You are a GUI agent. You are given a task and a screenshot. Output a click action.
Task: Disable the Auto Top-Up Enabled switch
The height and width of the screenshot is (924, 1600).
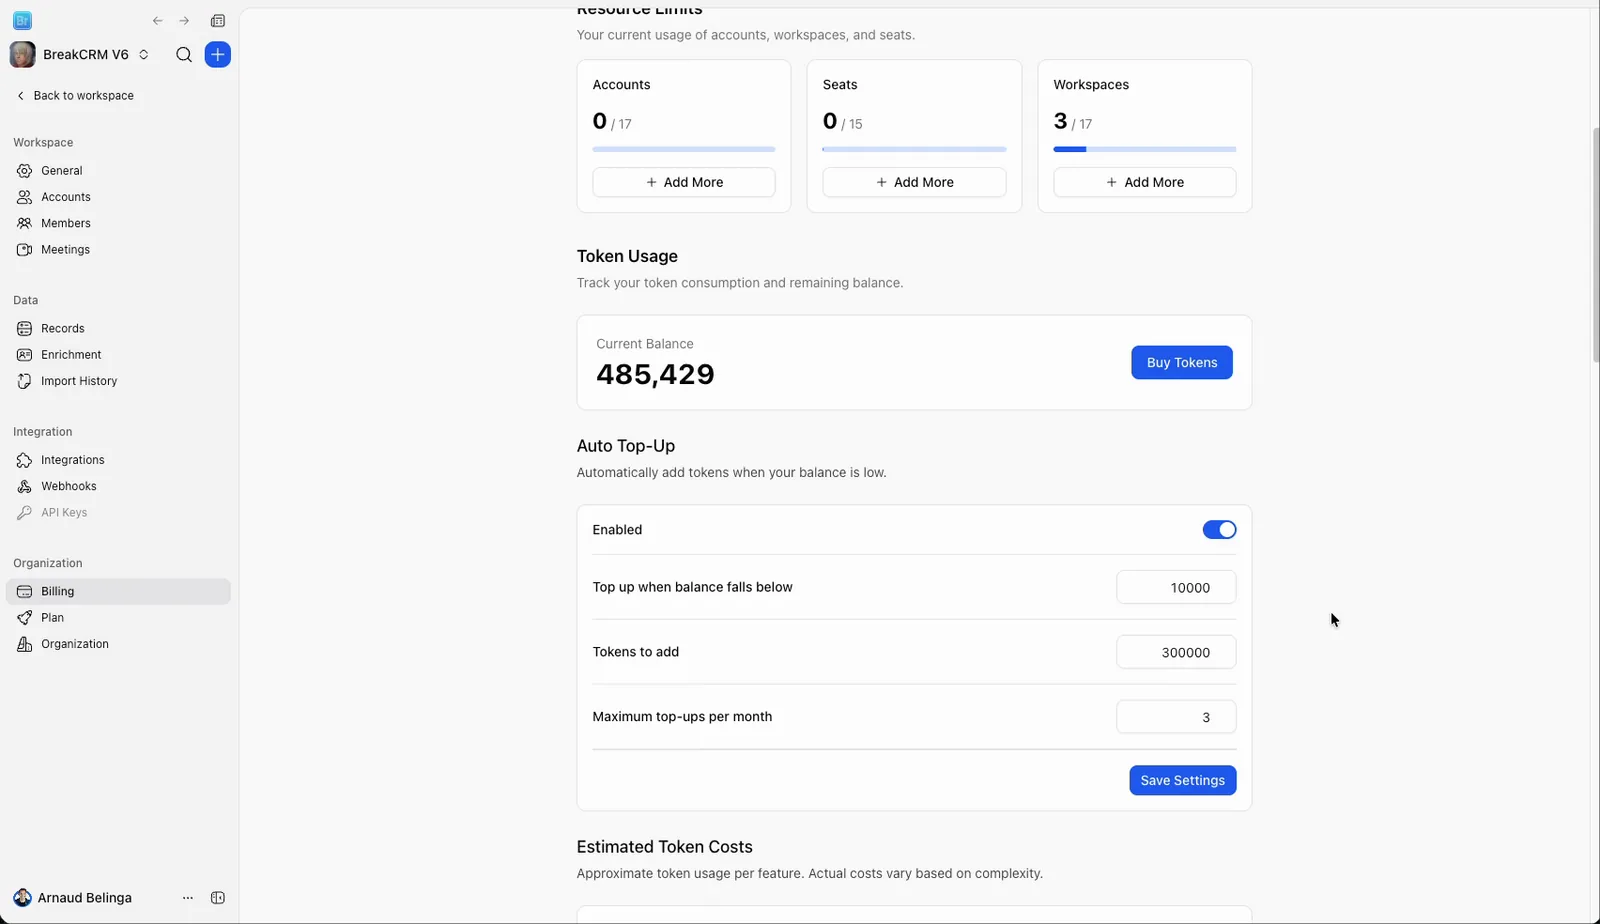pyautogui.click(x=1219, y=530)
